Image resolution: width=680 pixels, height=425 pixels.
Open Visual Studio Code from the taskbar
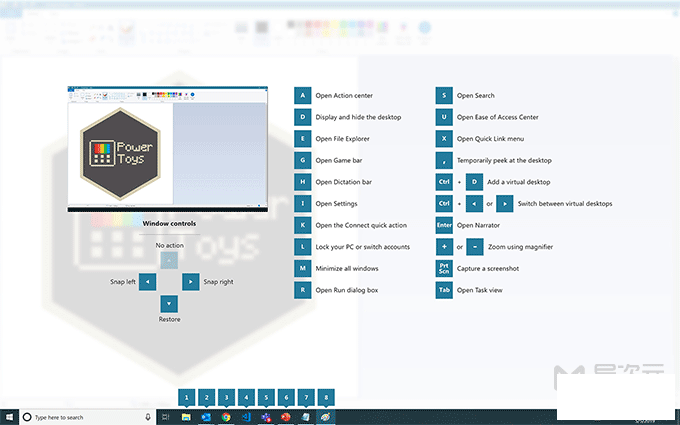pyautogui.click(x=246, y=417)
